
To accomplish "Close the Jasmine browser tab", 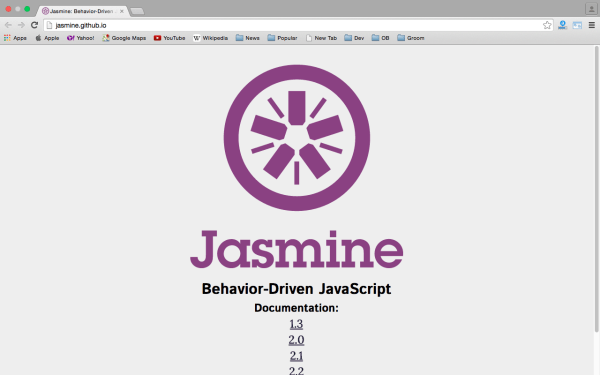I will (122, 11).
